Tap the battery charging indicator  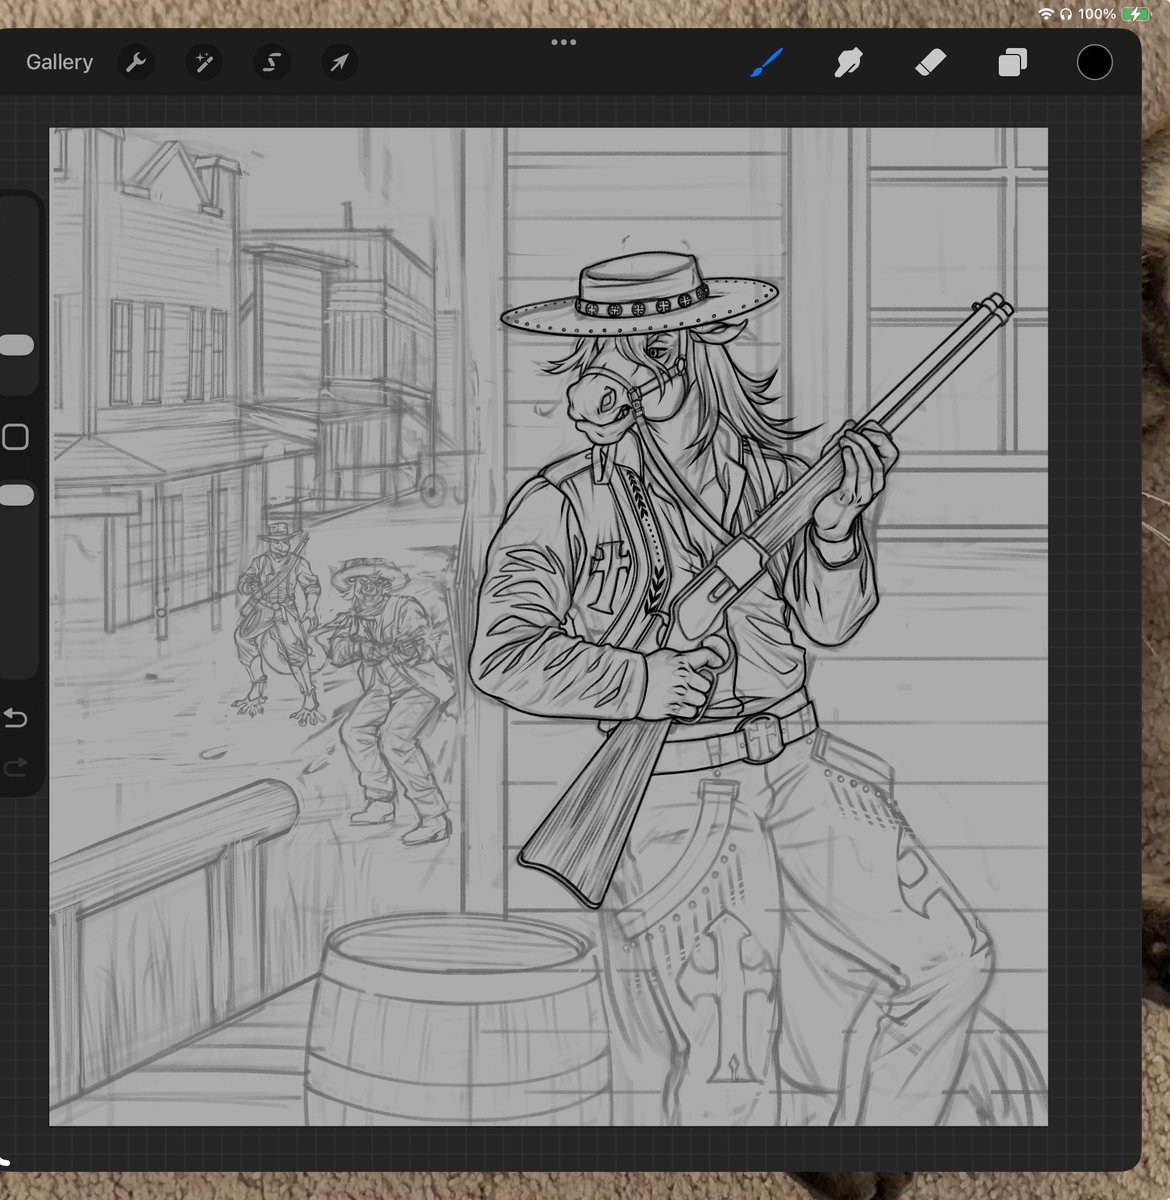[x=1136, y=14]
